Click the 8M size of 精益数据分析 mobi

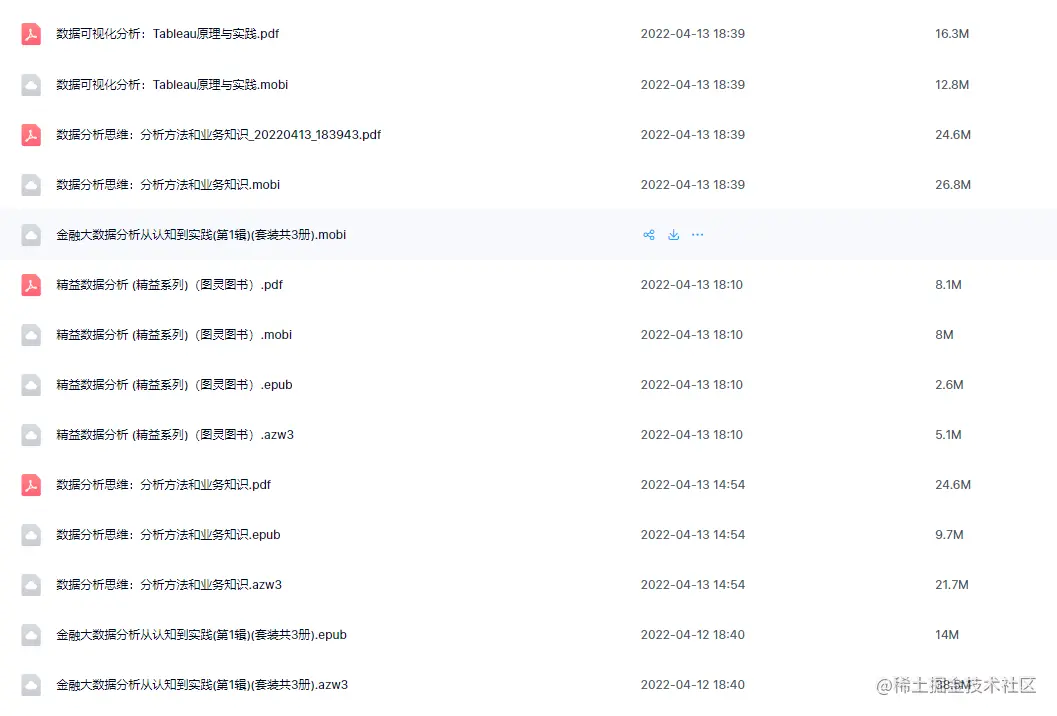click(x=944, y=334)
